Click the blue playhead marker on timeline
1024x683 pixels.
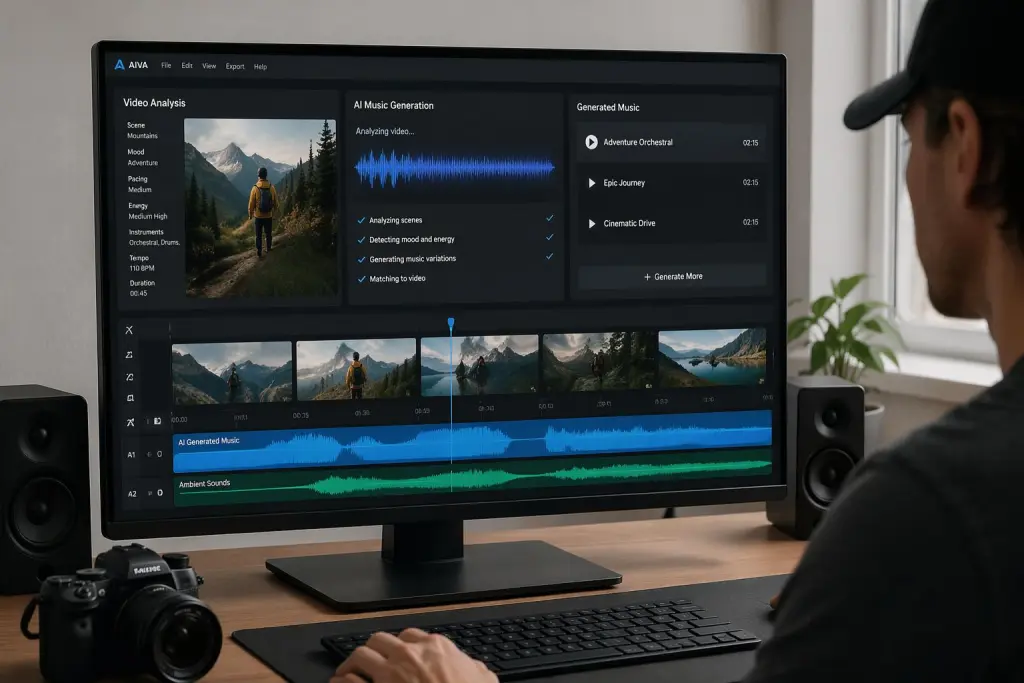pos(451,323)
